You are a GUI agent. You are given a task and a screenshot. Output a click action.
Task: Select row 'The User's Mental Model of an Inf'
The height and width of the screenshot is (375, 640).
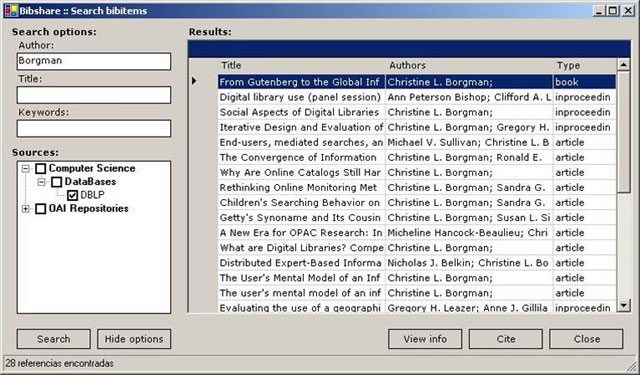(x=417, y=278)
